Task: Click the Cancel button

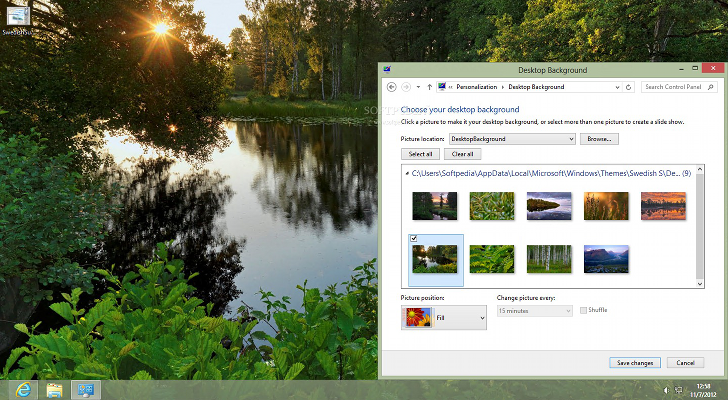Action: click(685, 363)
